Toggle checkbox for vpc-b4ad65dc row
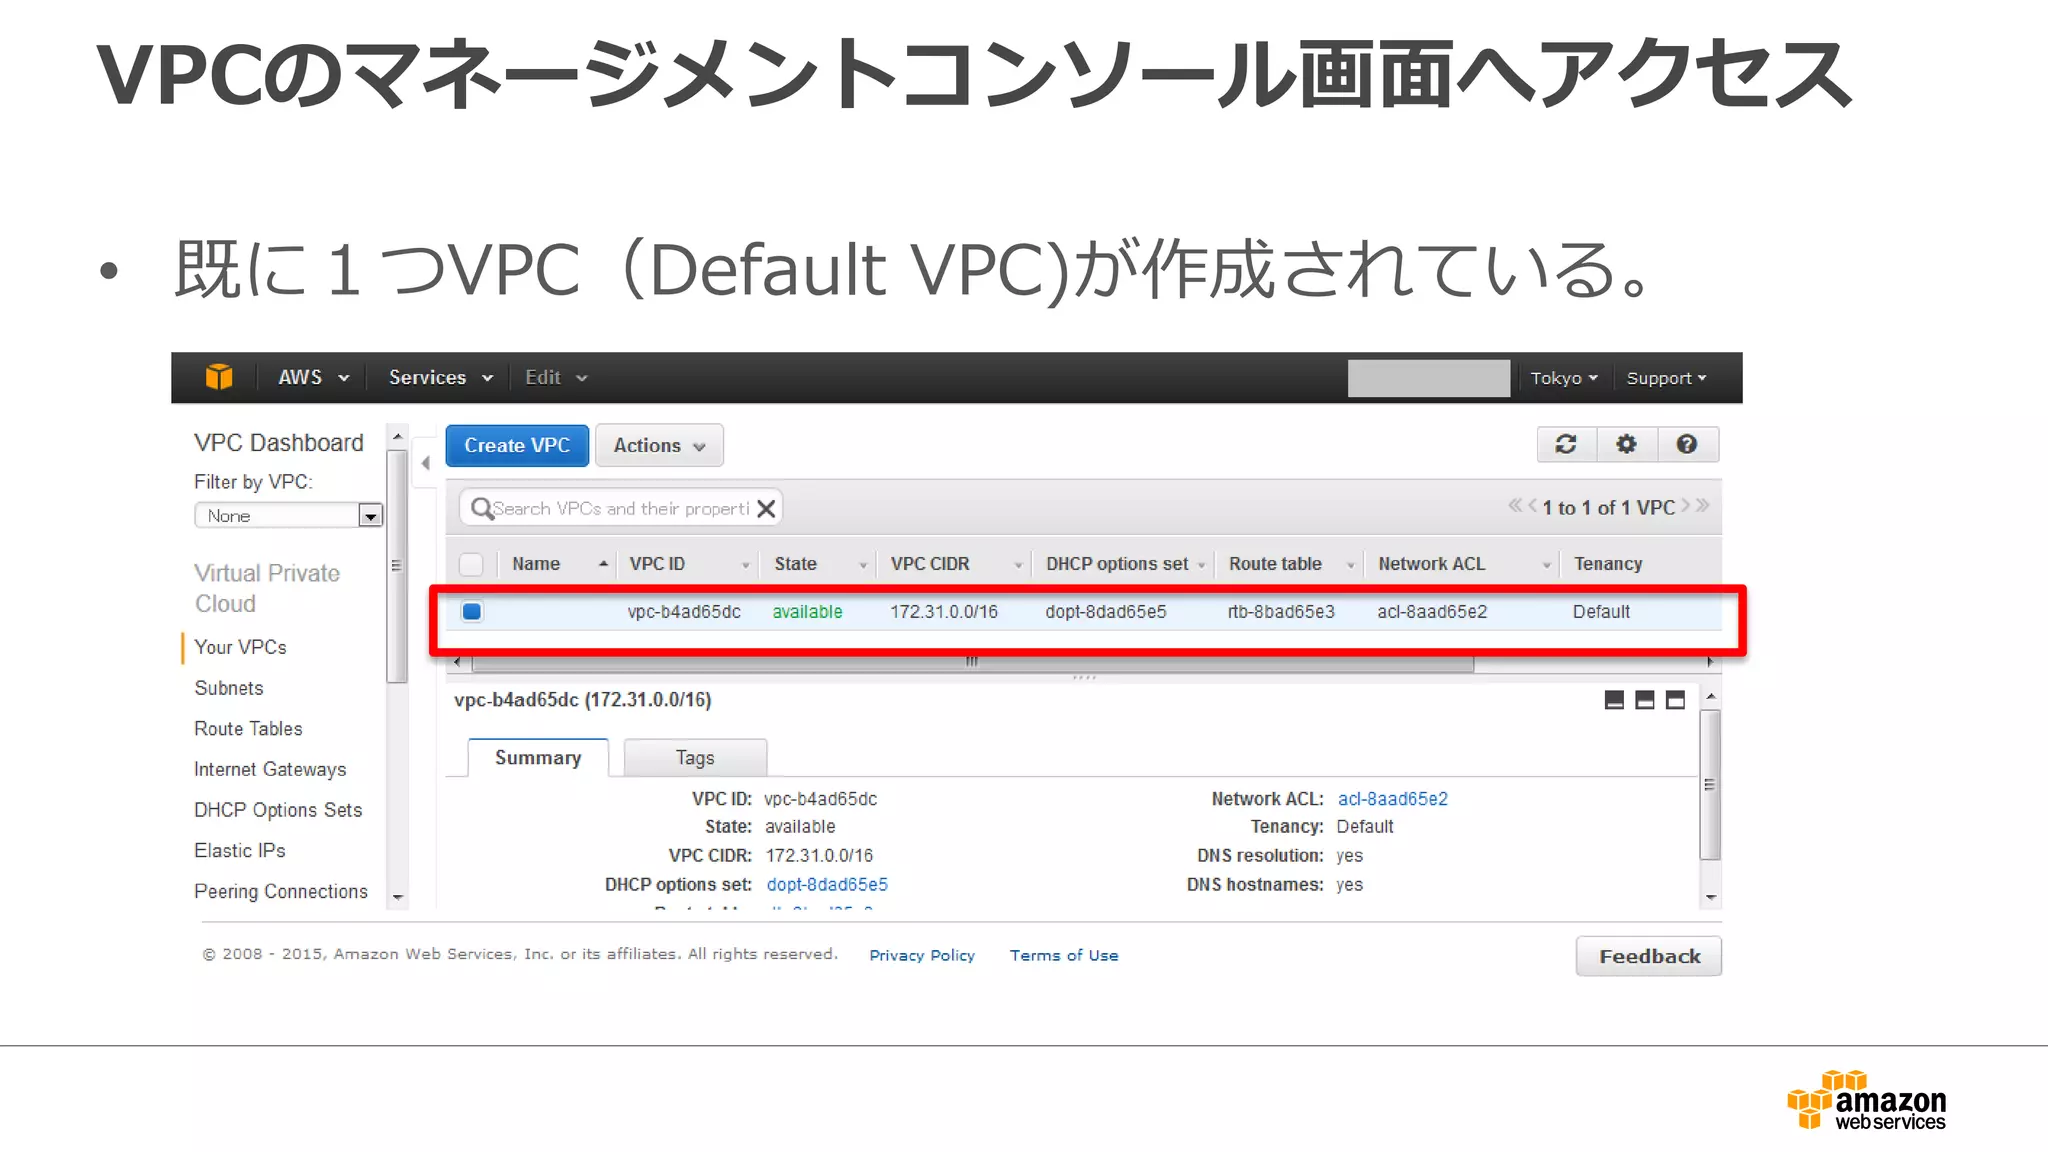This screenshot has width=2048, height=1152. 472,611
